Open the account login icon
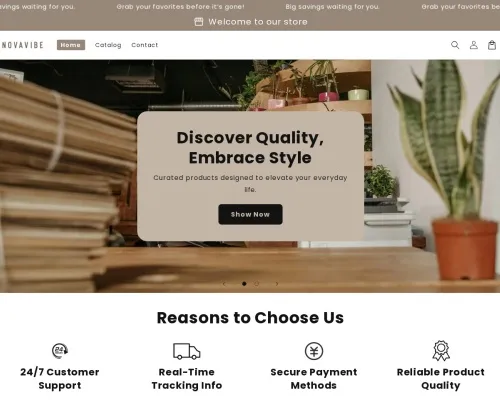This screenshot has width=500, height=400. [474, 45]
